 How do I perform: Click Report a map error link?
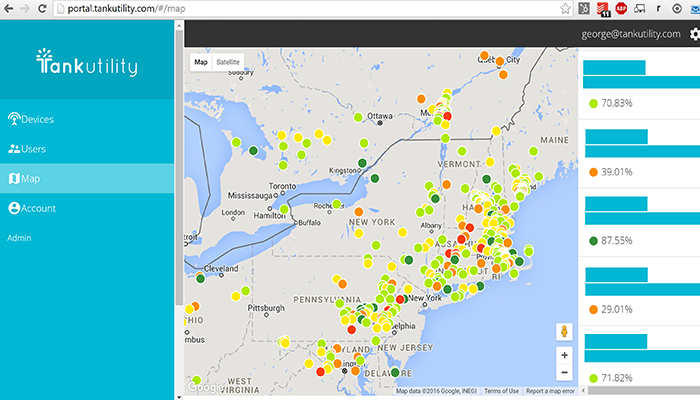pyautogui.click(x=549, y=391)
